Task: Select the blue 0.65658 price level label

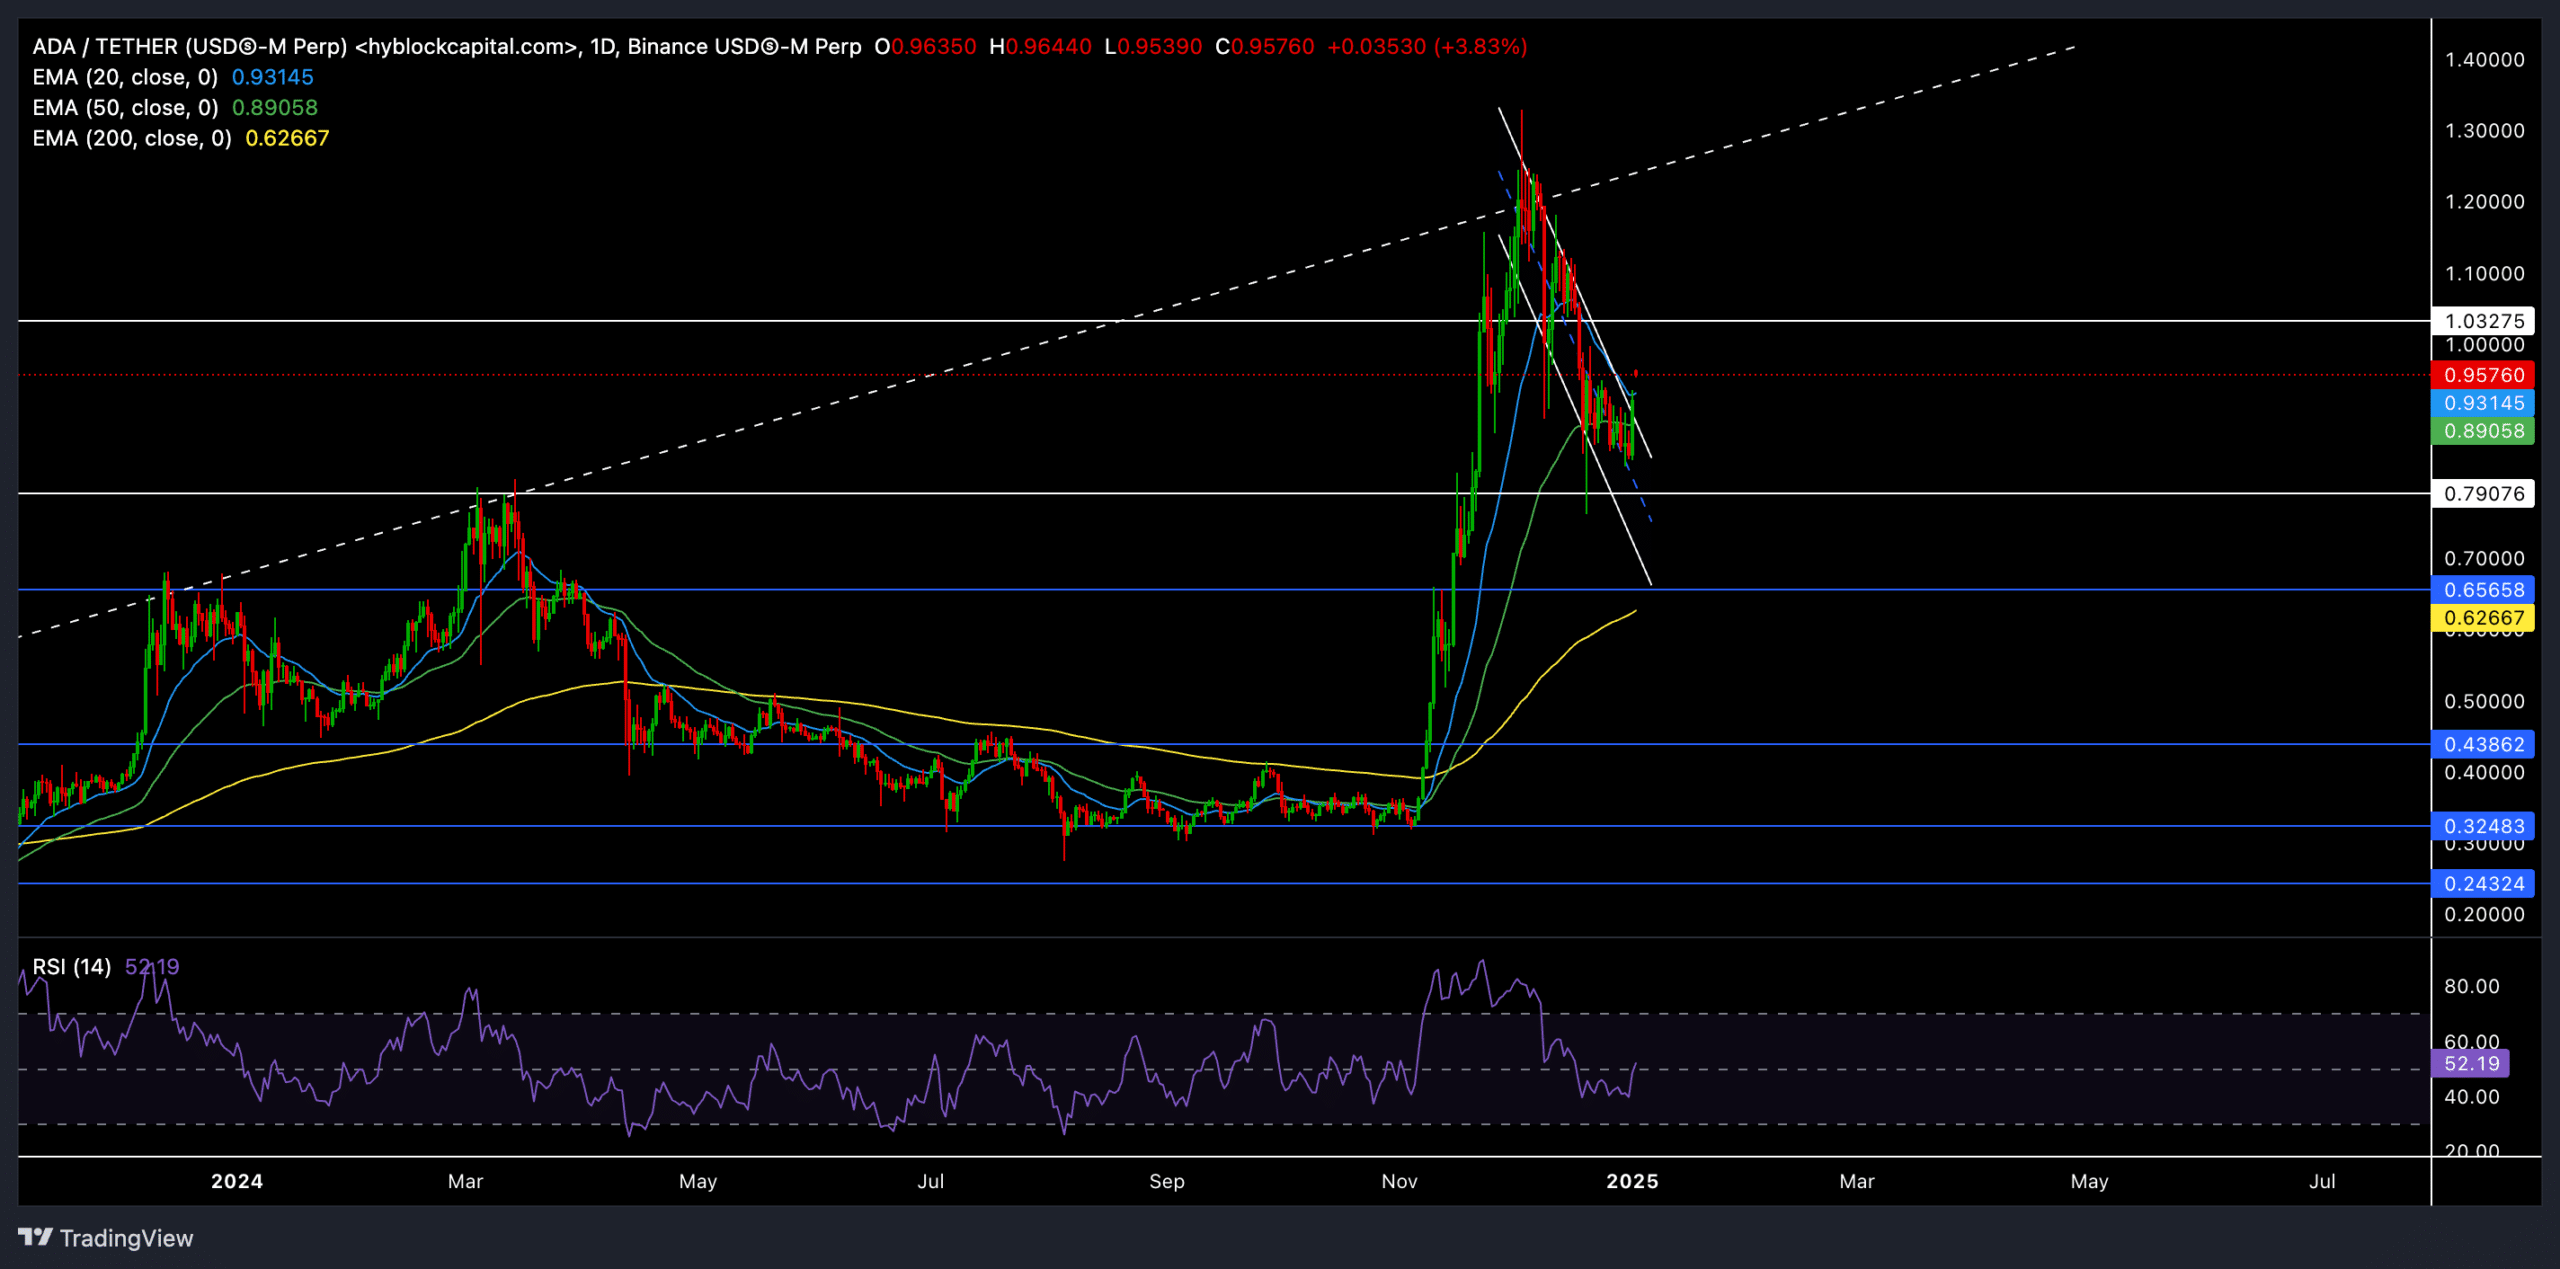Action: click(x=2483, y=590)
